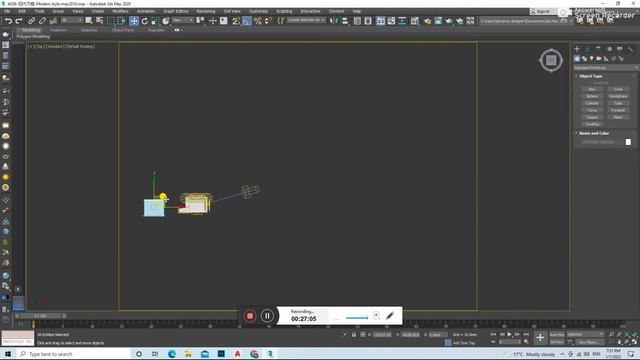Play the animation
Screen dimensions: 640x360
(x=509, y=335)
